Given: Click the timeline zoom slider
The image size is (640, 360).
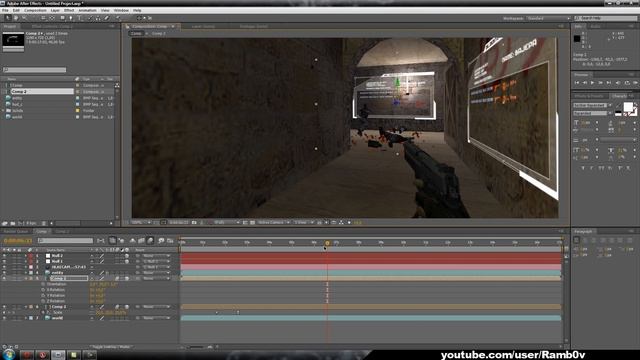Looking at the screenshot, I should click(197, 347).
